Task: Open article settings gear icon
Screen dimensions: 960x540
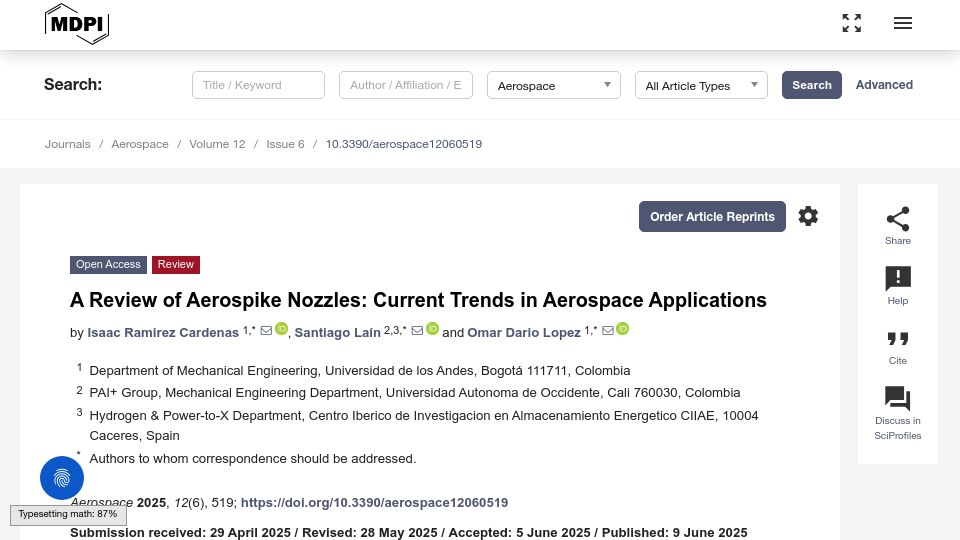Action: pos(808,216)
